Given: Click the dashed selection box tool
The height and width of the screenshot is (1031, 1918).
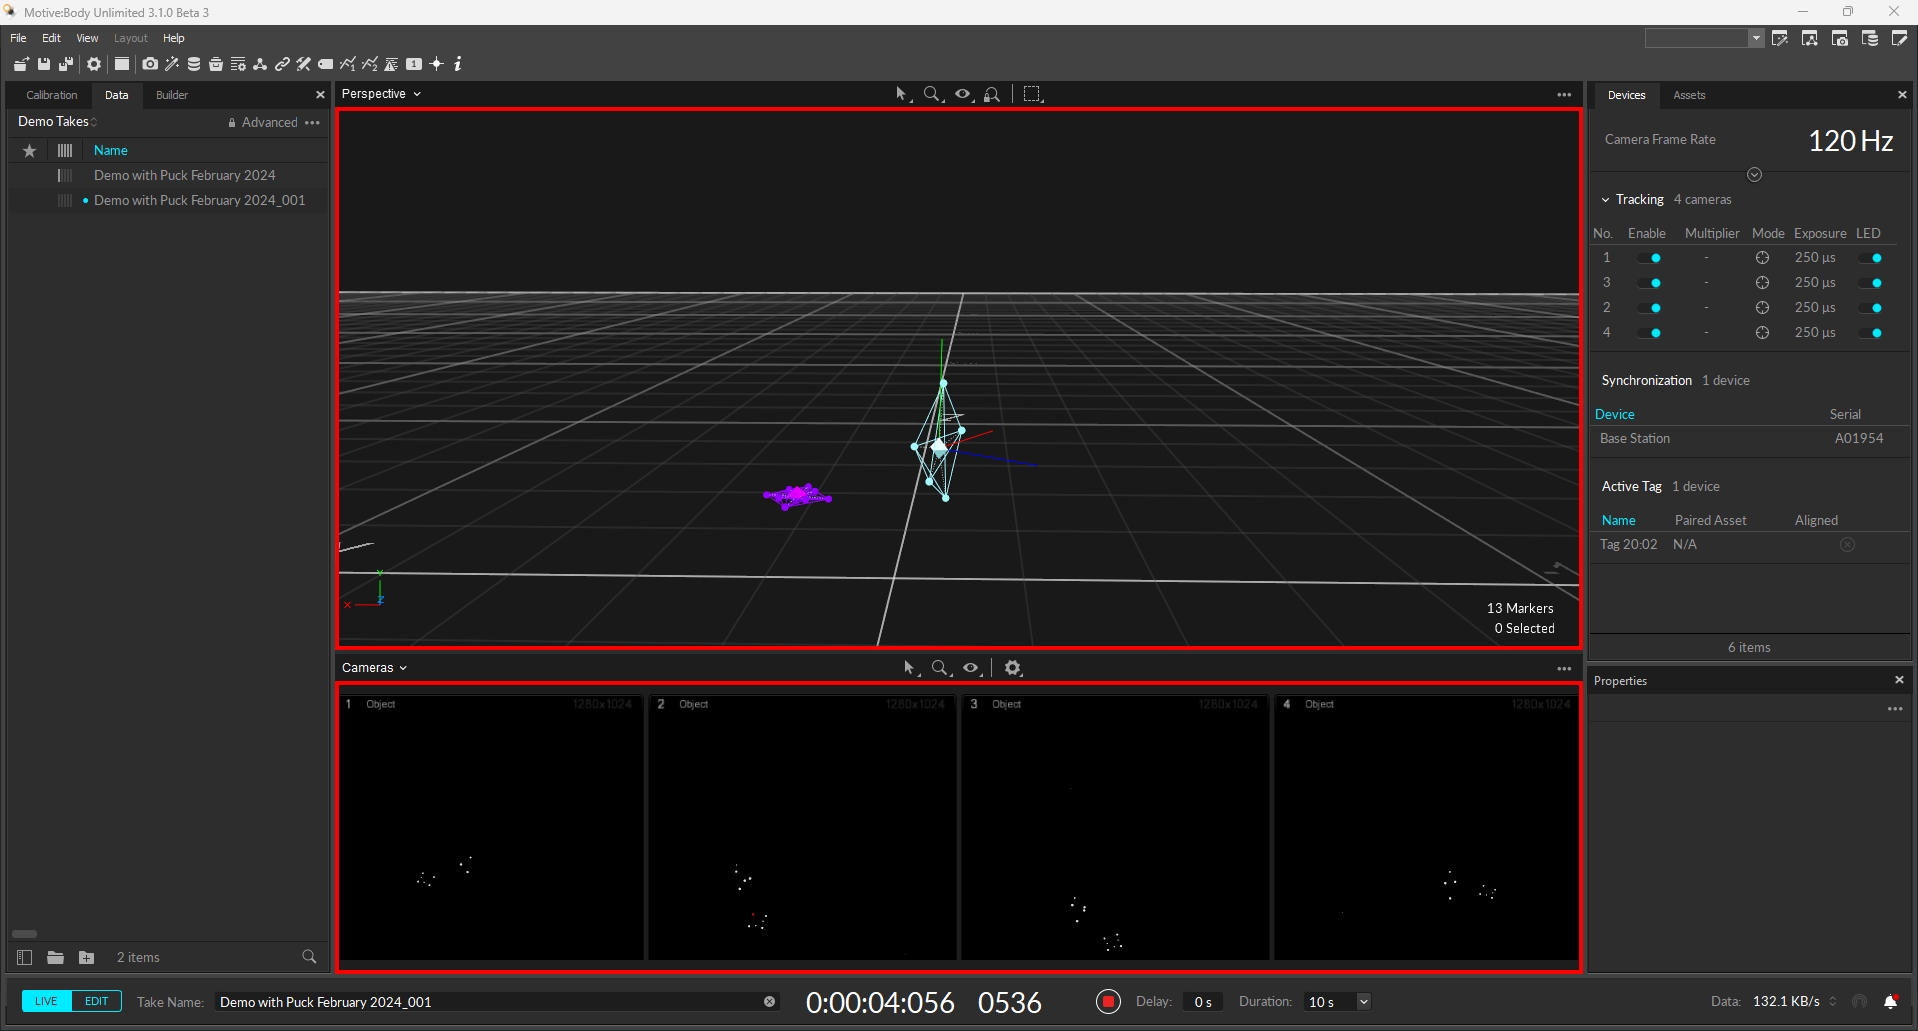Looking at the screenshot, I should 1033,94.
